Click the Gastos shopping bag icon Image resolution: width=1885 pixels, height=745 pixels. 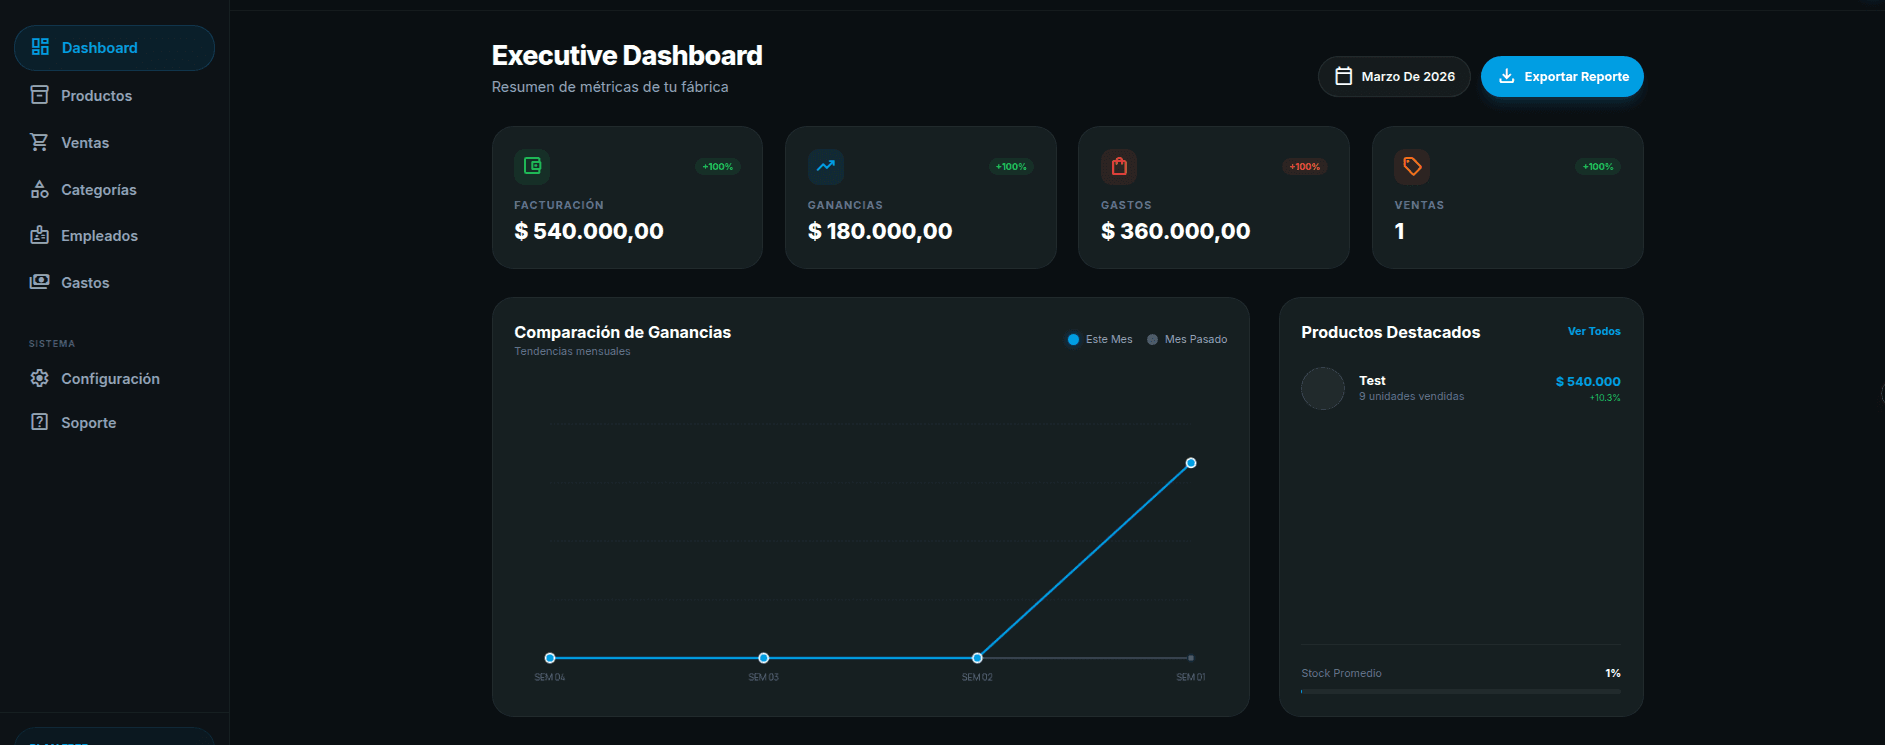(x=1119, y=166)
